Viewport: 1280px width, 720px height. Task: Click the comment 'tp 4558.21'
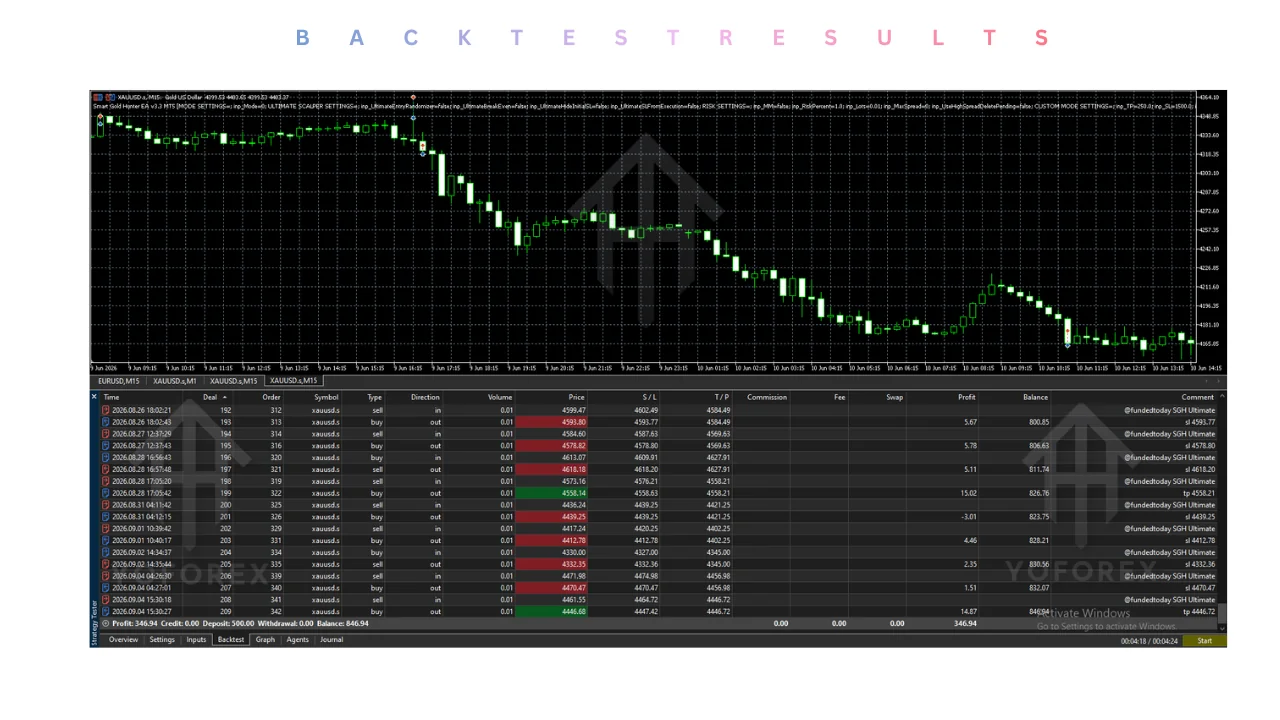point(1200,493)
